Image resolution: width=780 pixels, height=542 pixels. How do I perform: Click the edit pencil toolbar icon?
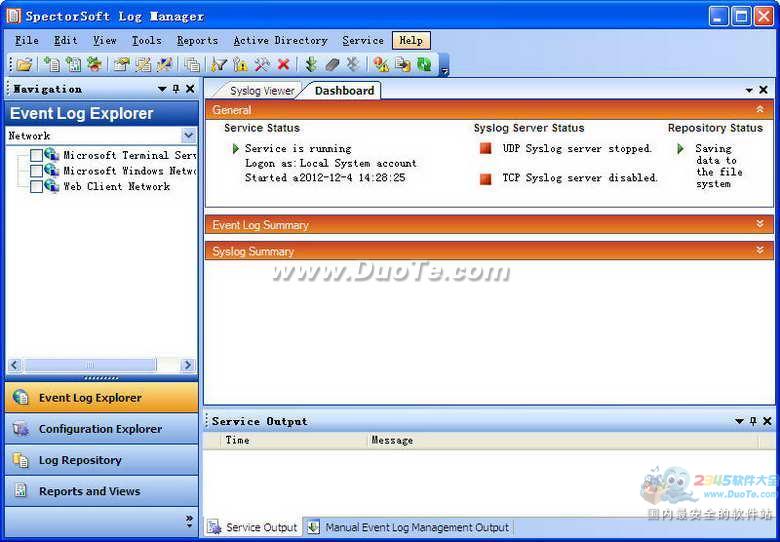[x=143, y=65]
